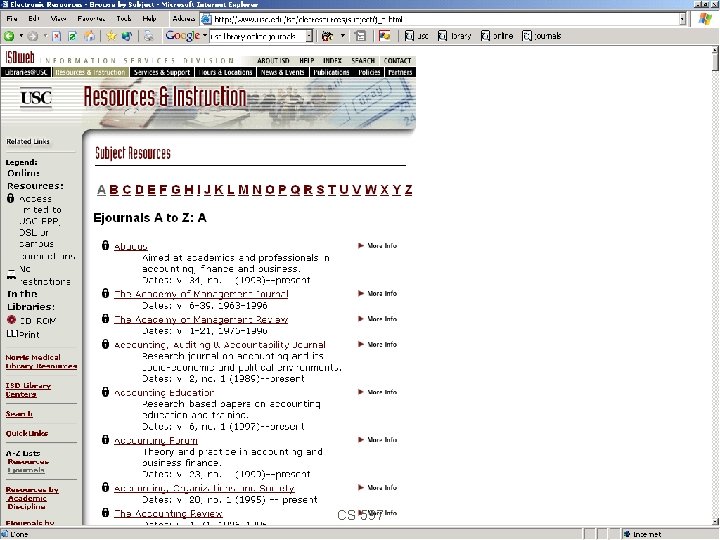Viewport: 720px width, 540px height.
Task: Select the Publications tab
Action: pyautogui.click(x=332, y=72)
